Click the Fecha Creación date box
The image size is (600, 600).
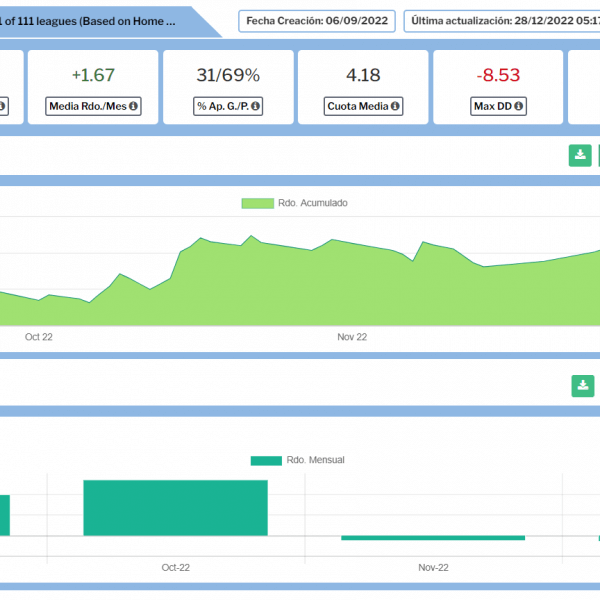[x=316, y=21]
